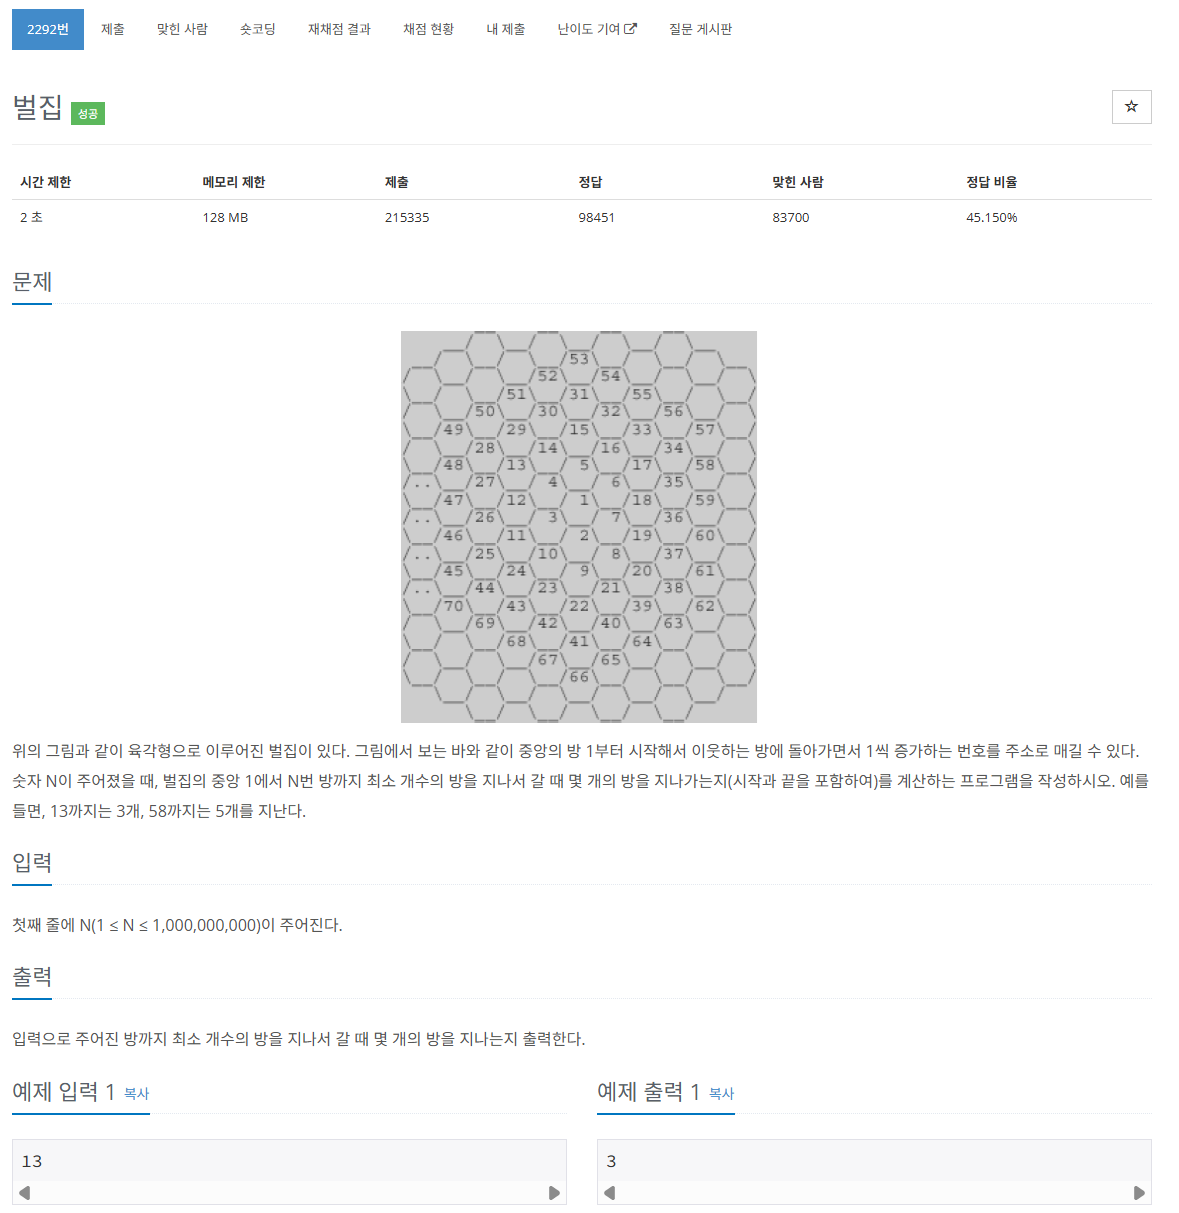
Task: Select the 2292번 problem tab
Action: coord(48,29)
